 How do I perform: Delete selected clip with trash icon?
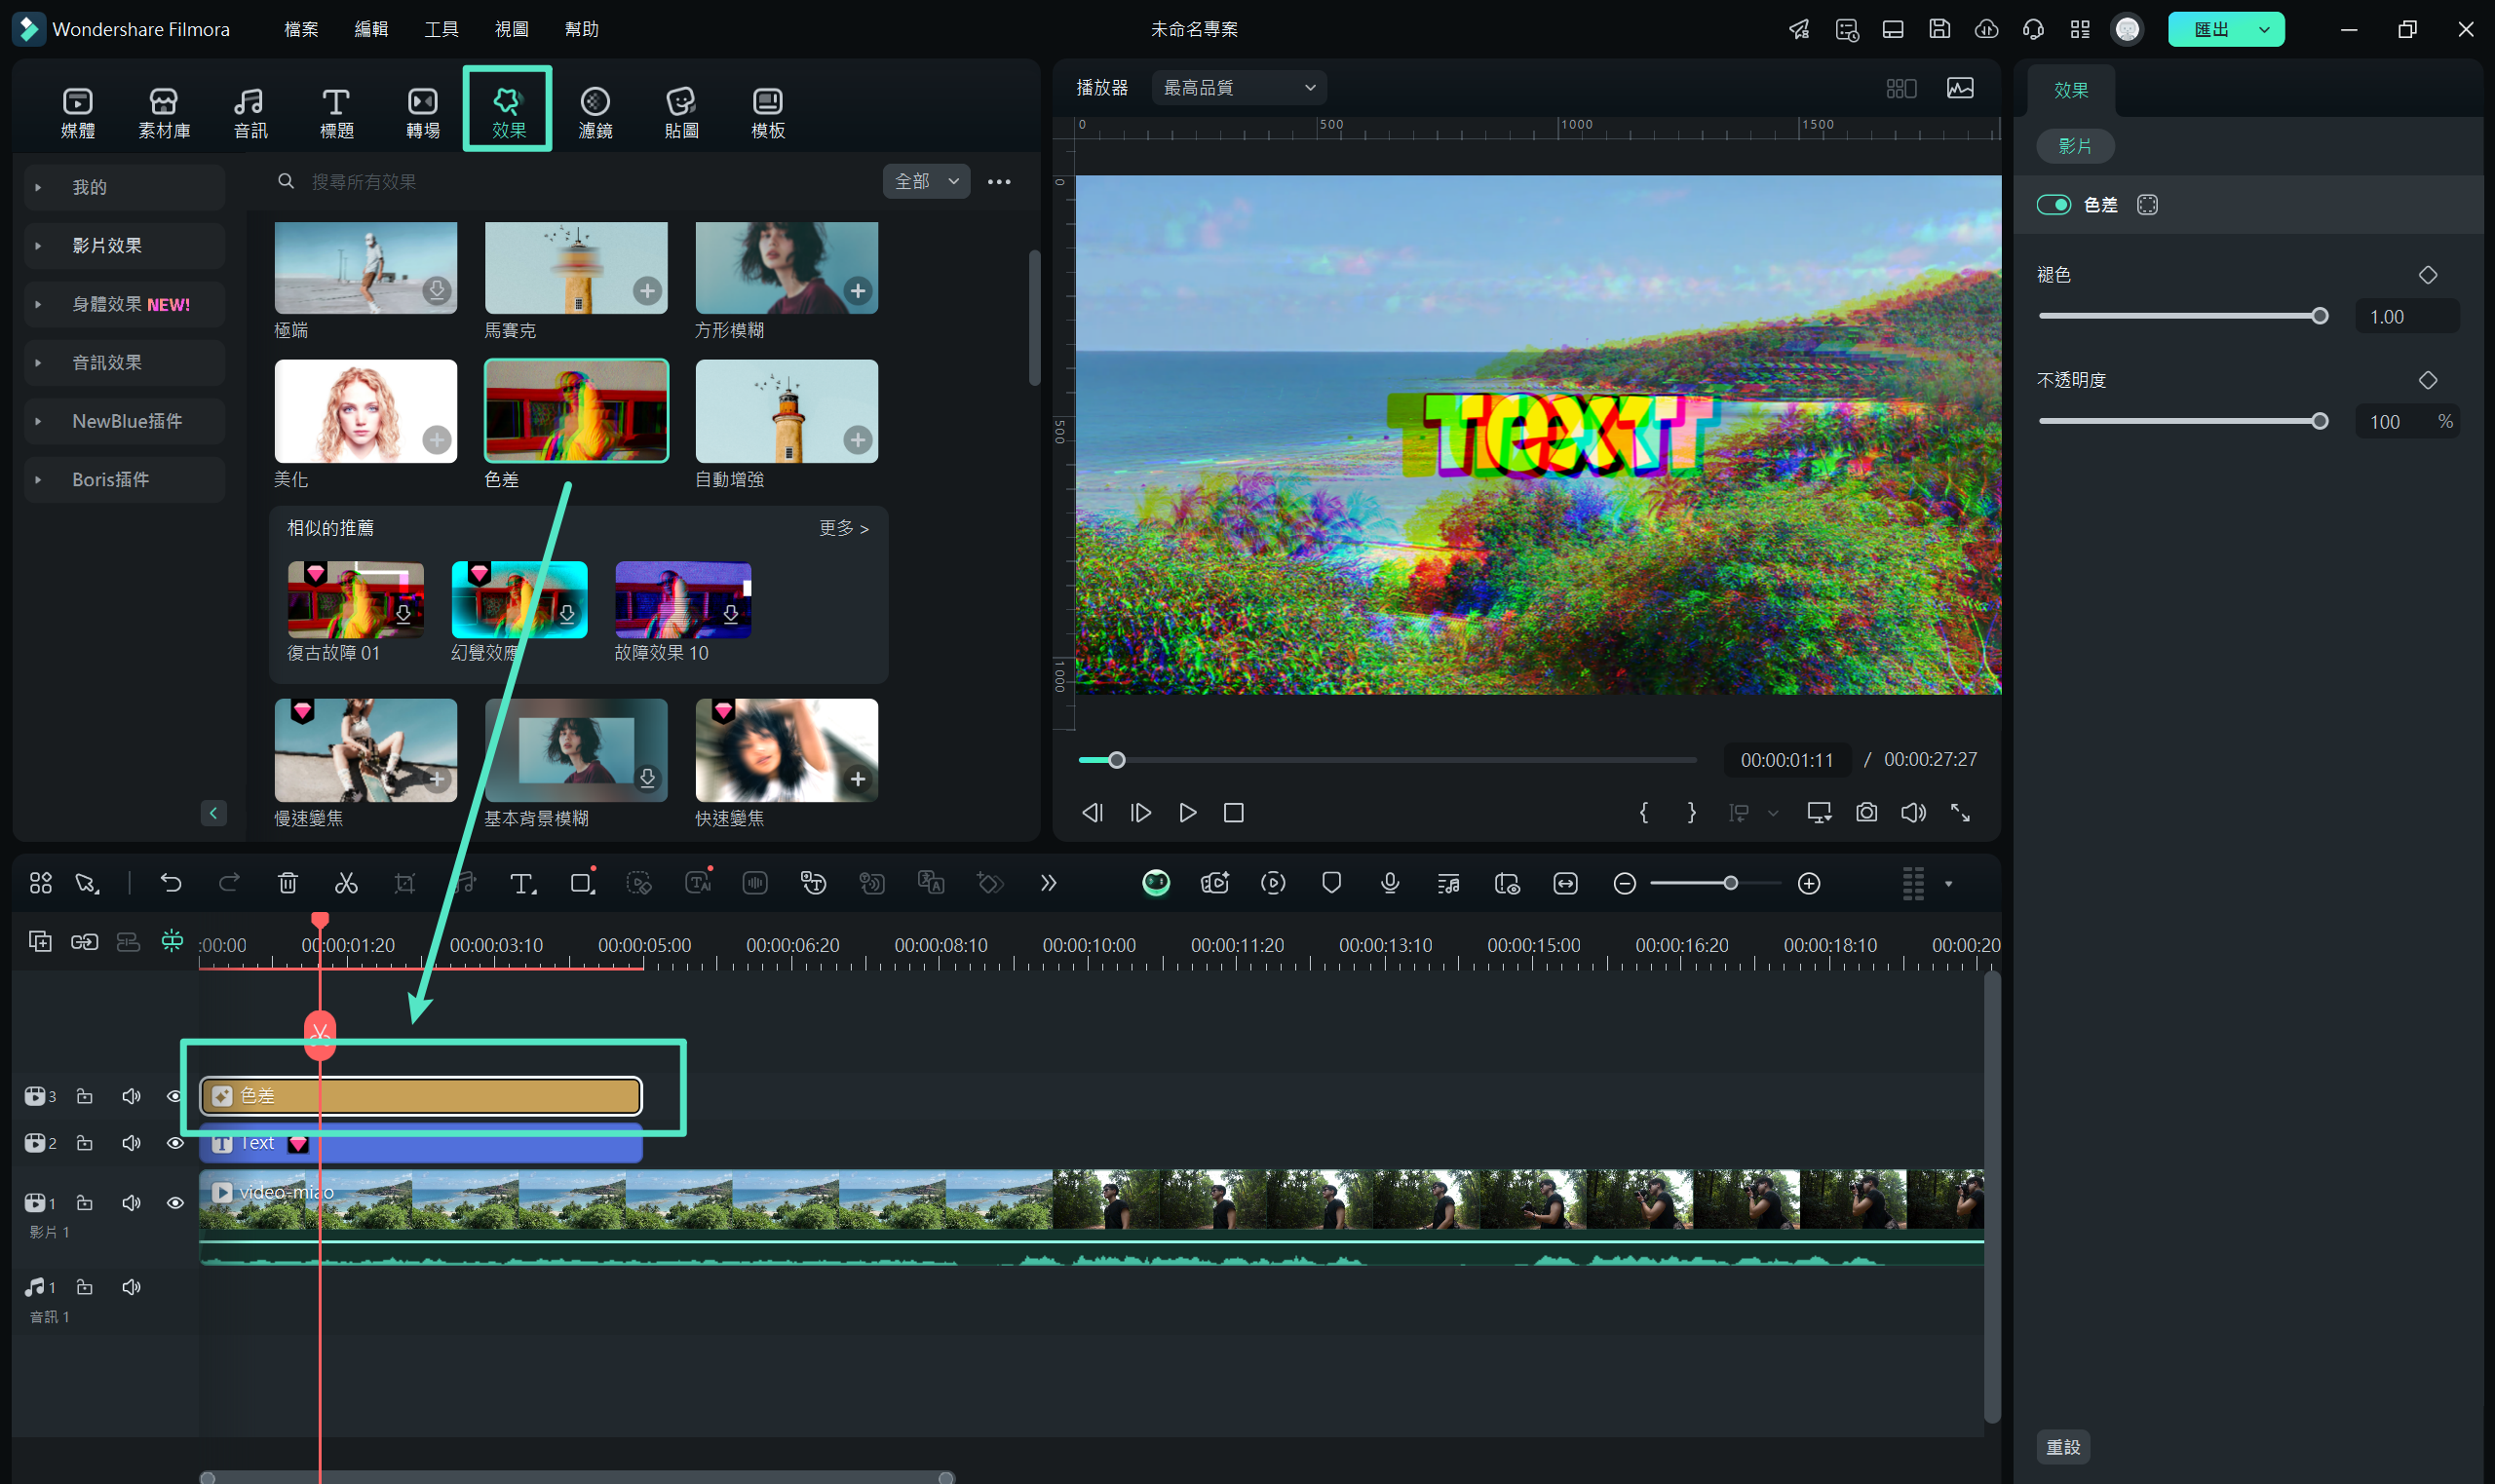(x=288, y=883)
